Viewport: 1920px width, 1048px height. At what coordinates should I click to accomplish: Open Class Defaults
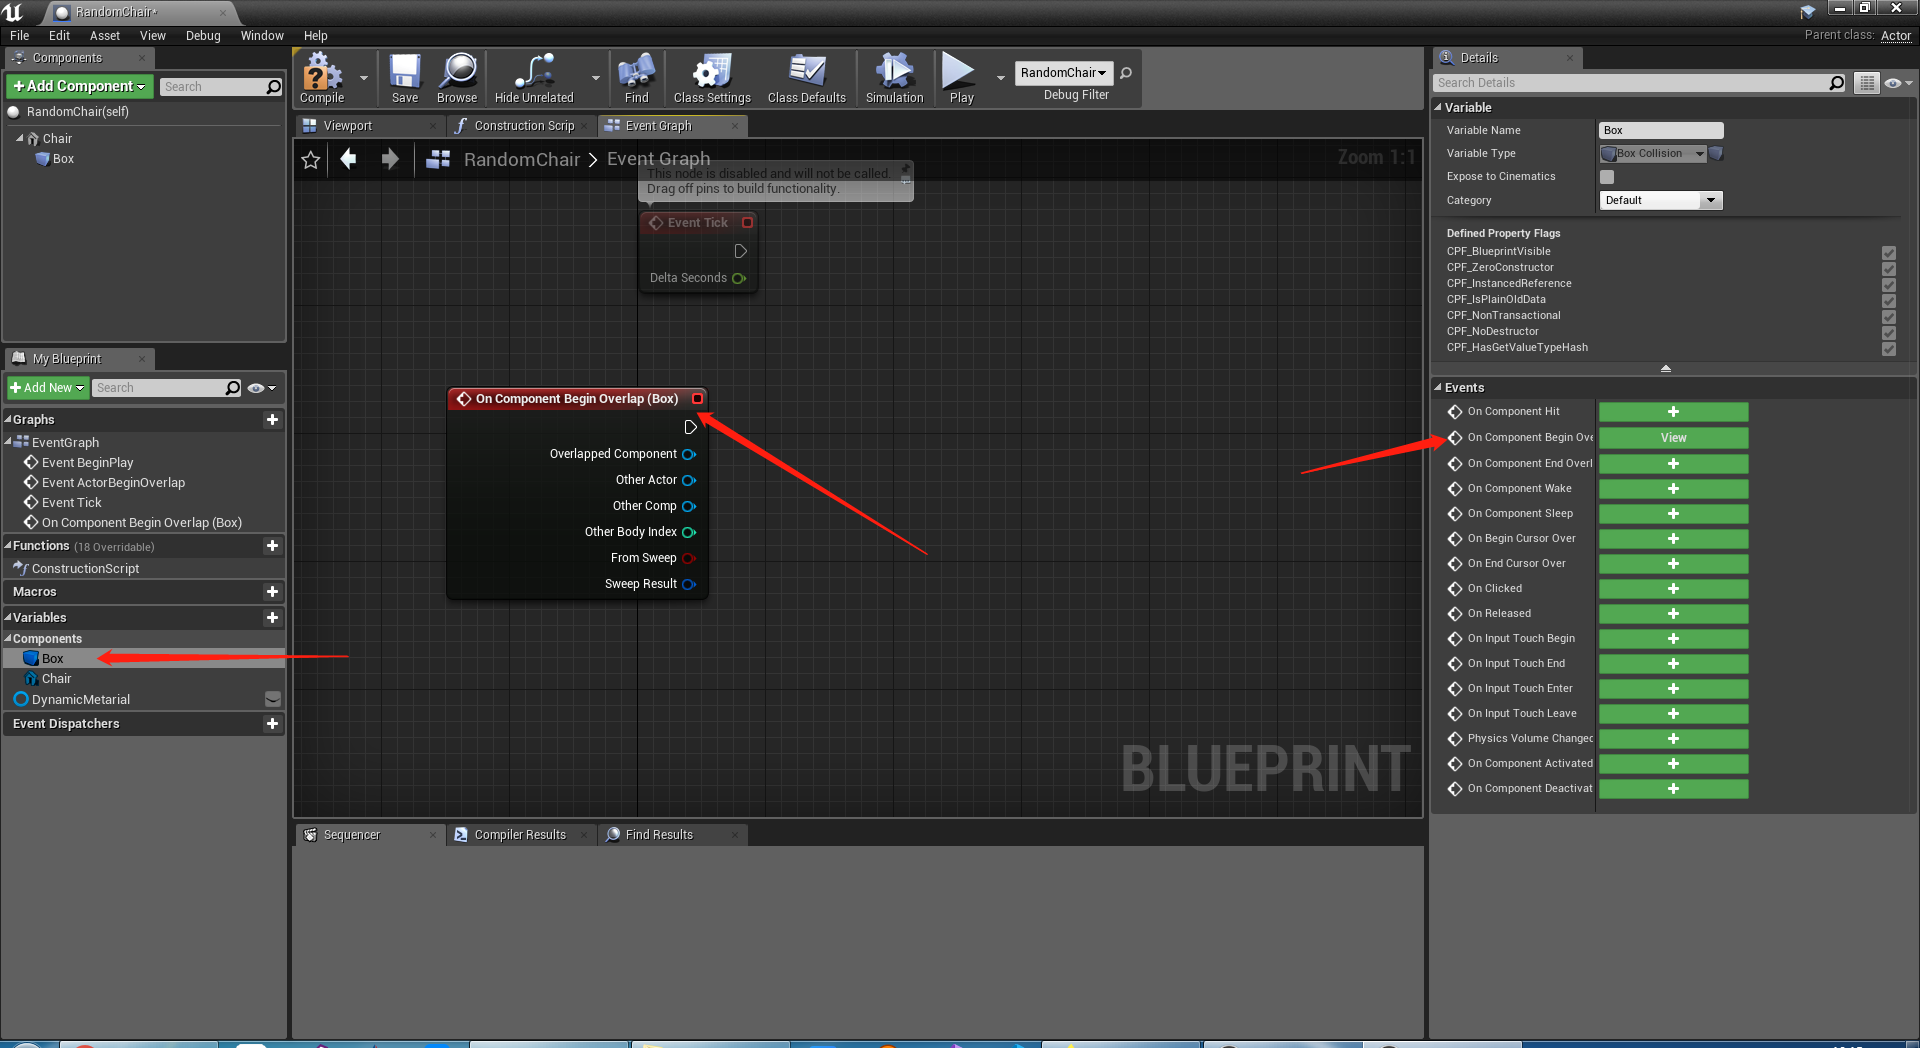[x=806, y=78]
